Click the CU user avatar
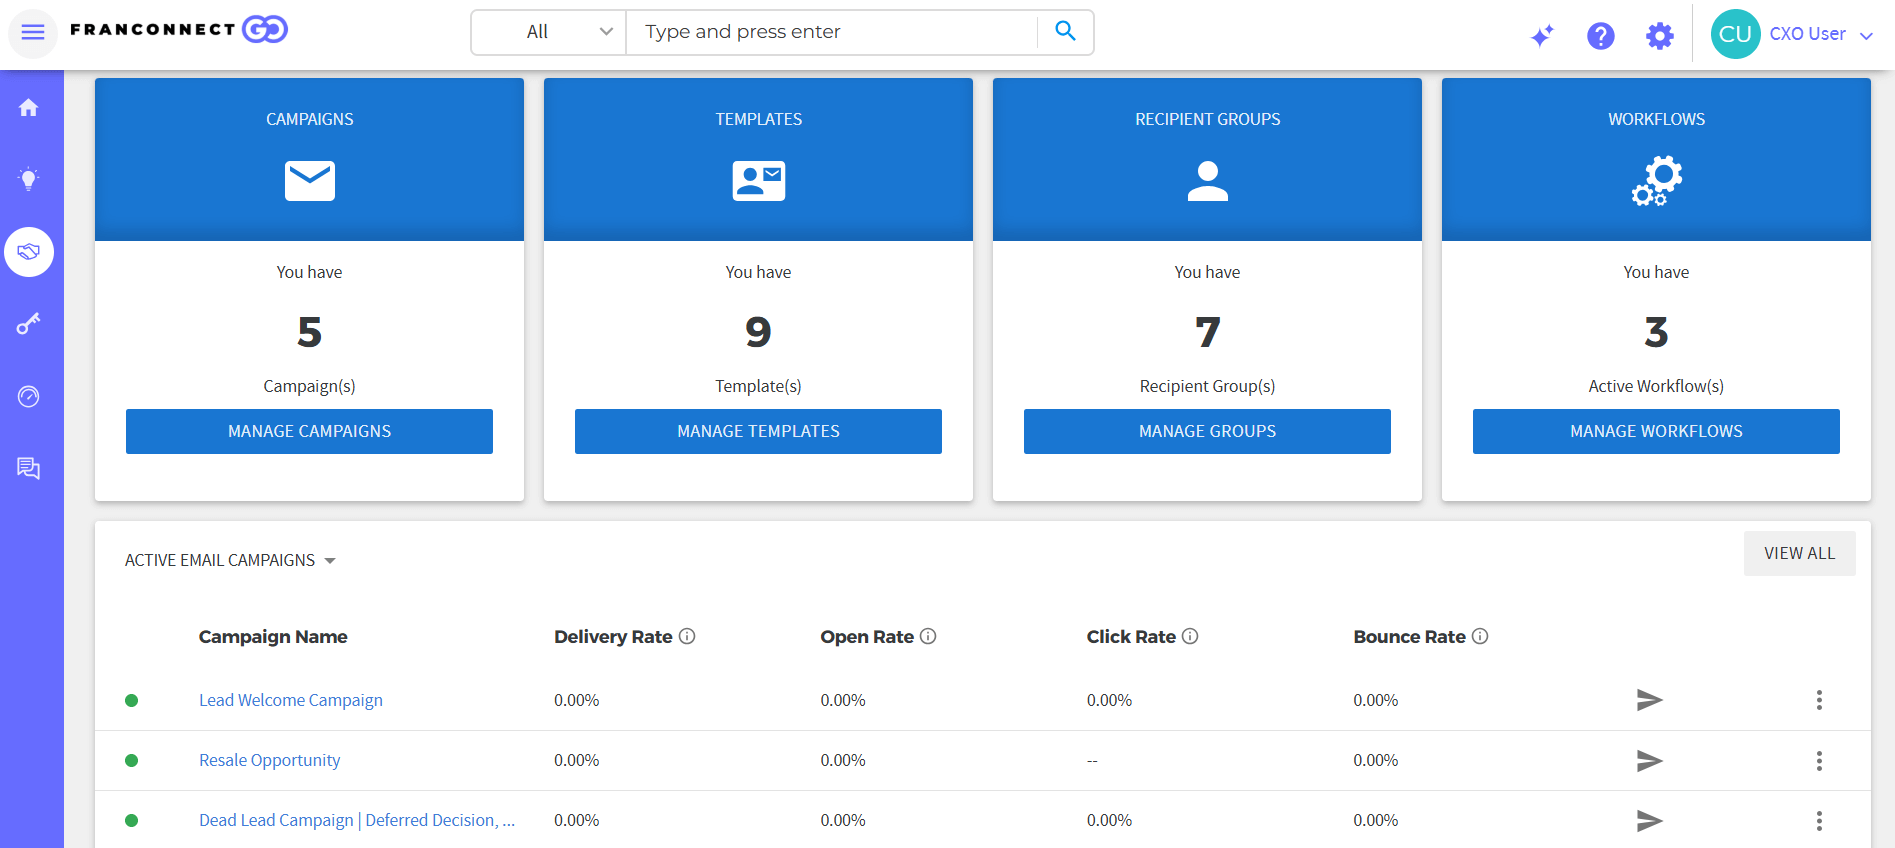The image size is (1895, 848). [1735, 34]
